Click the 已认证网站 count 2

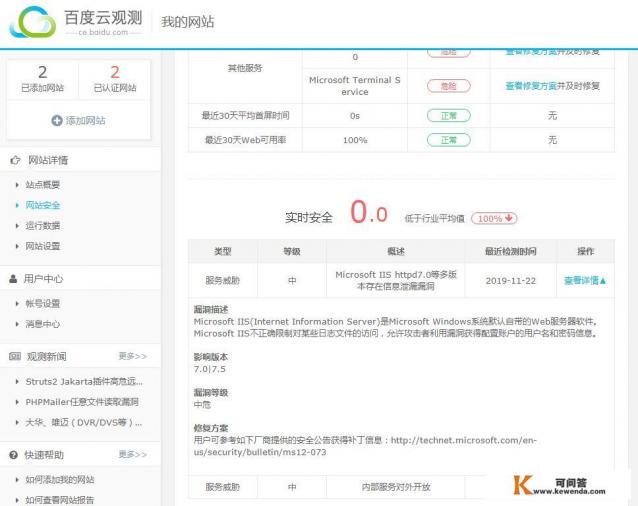point(115,72)
